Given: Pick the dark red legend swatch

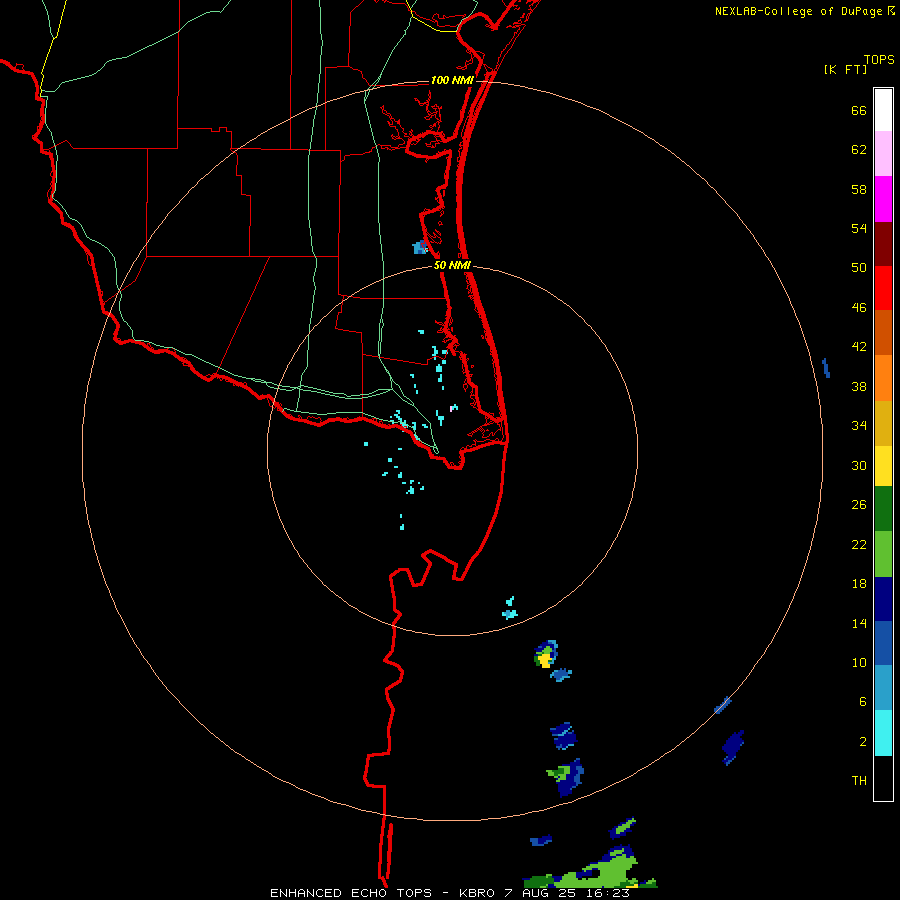Looking at the screenshot, I should pos(883,244).
